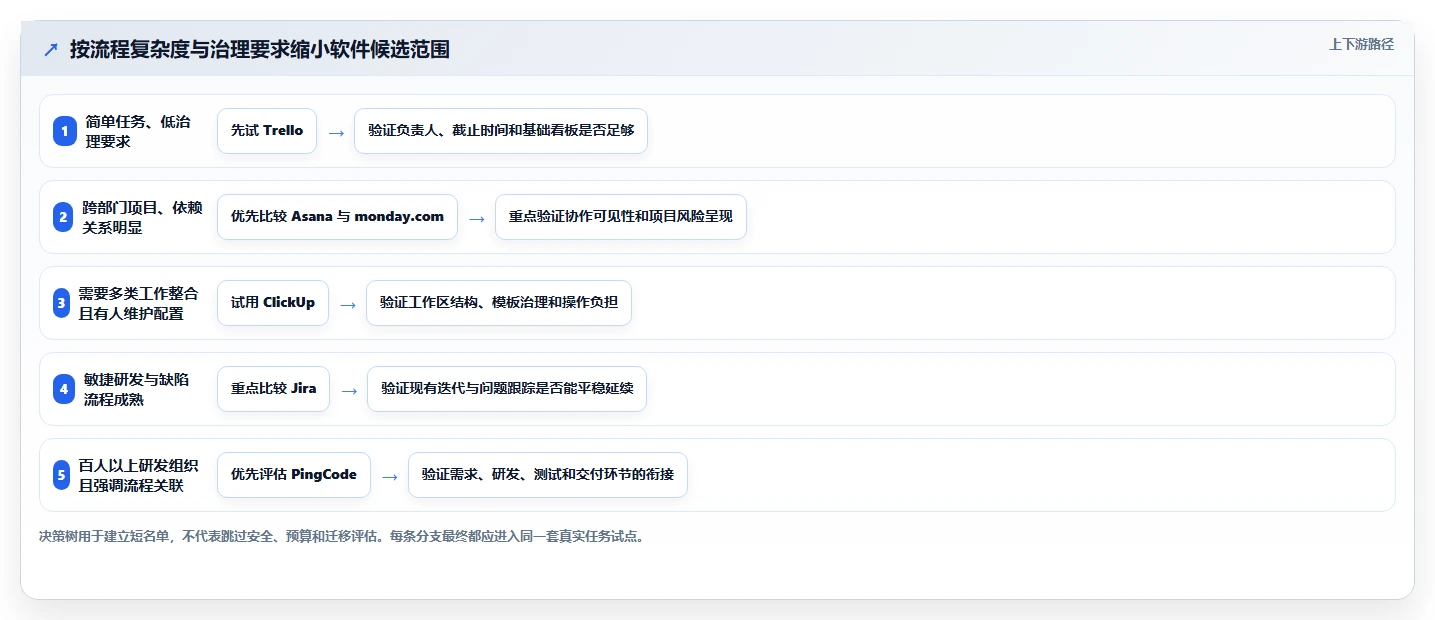Select the 重点比较 Jira box
This screenshot has height=620, width=1435.
[273, 389]
